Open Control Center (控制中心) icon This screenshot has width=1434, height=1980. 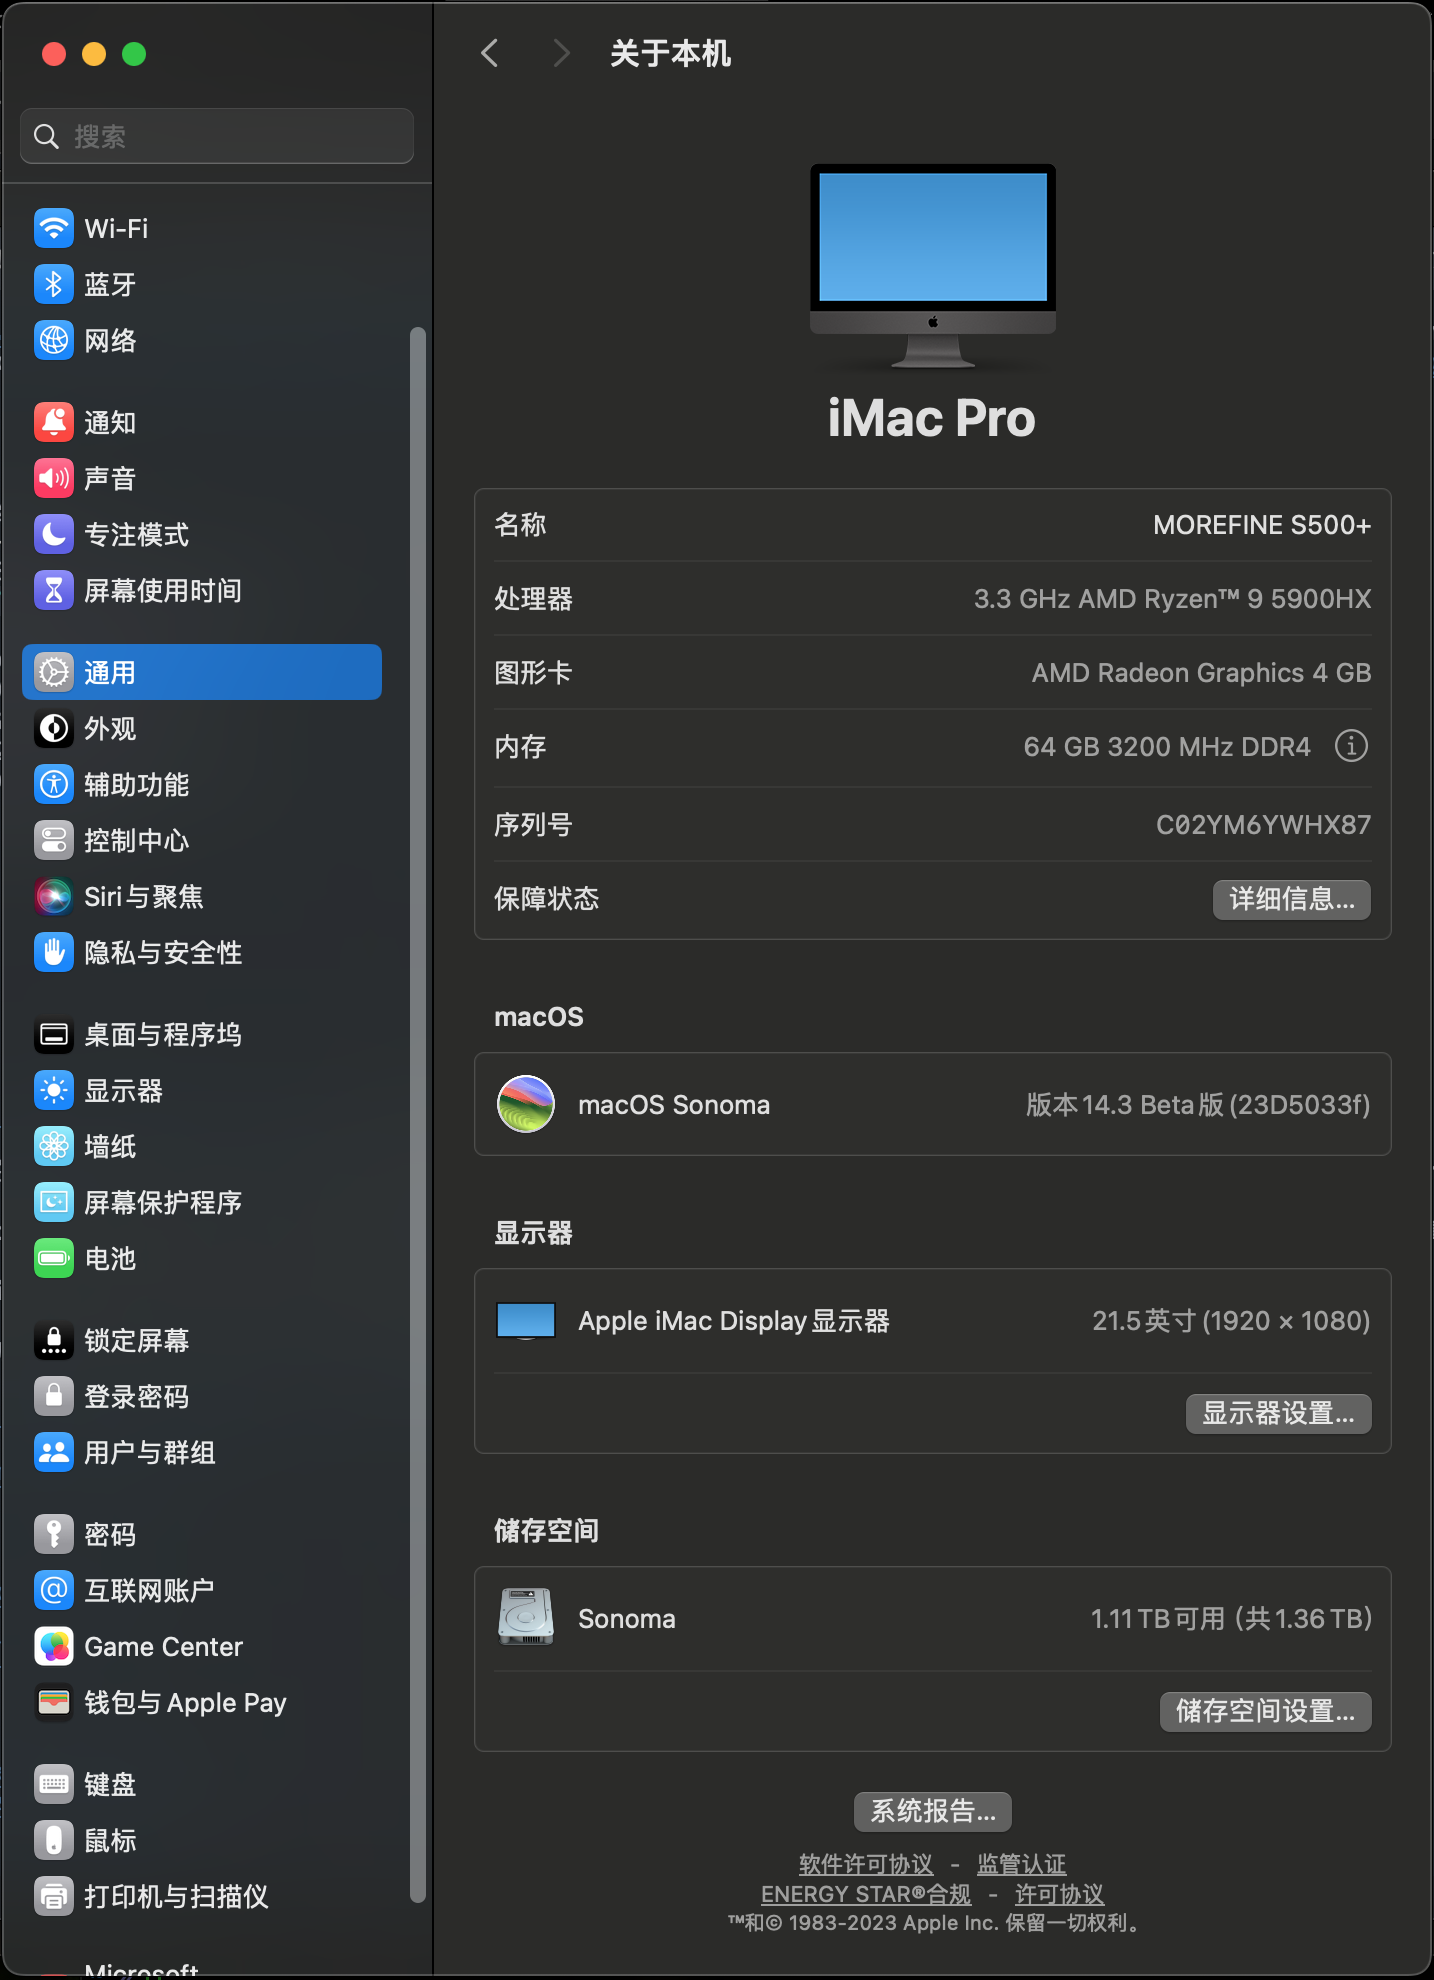coord(54,840)
